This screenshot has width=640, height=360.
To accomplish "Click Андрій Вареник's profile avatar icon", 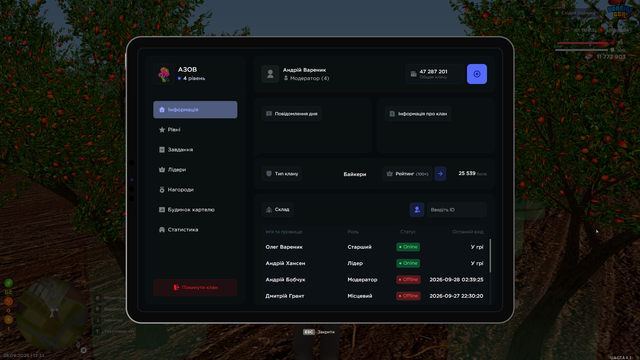I will coord(270,74).
